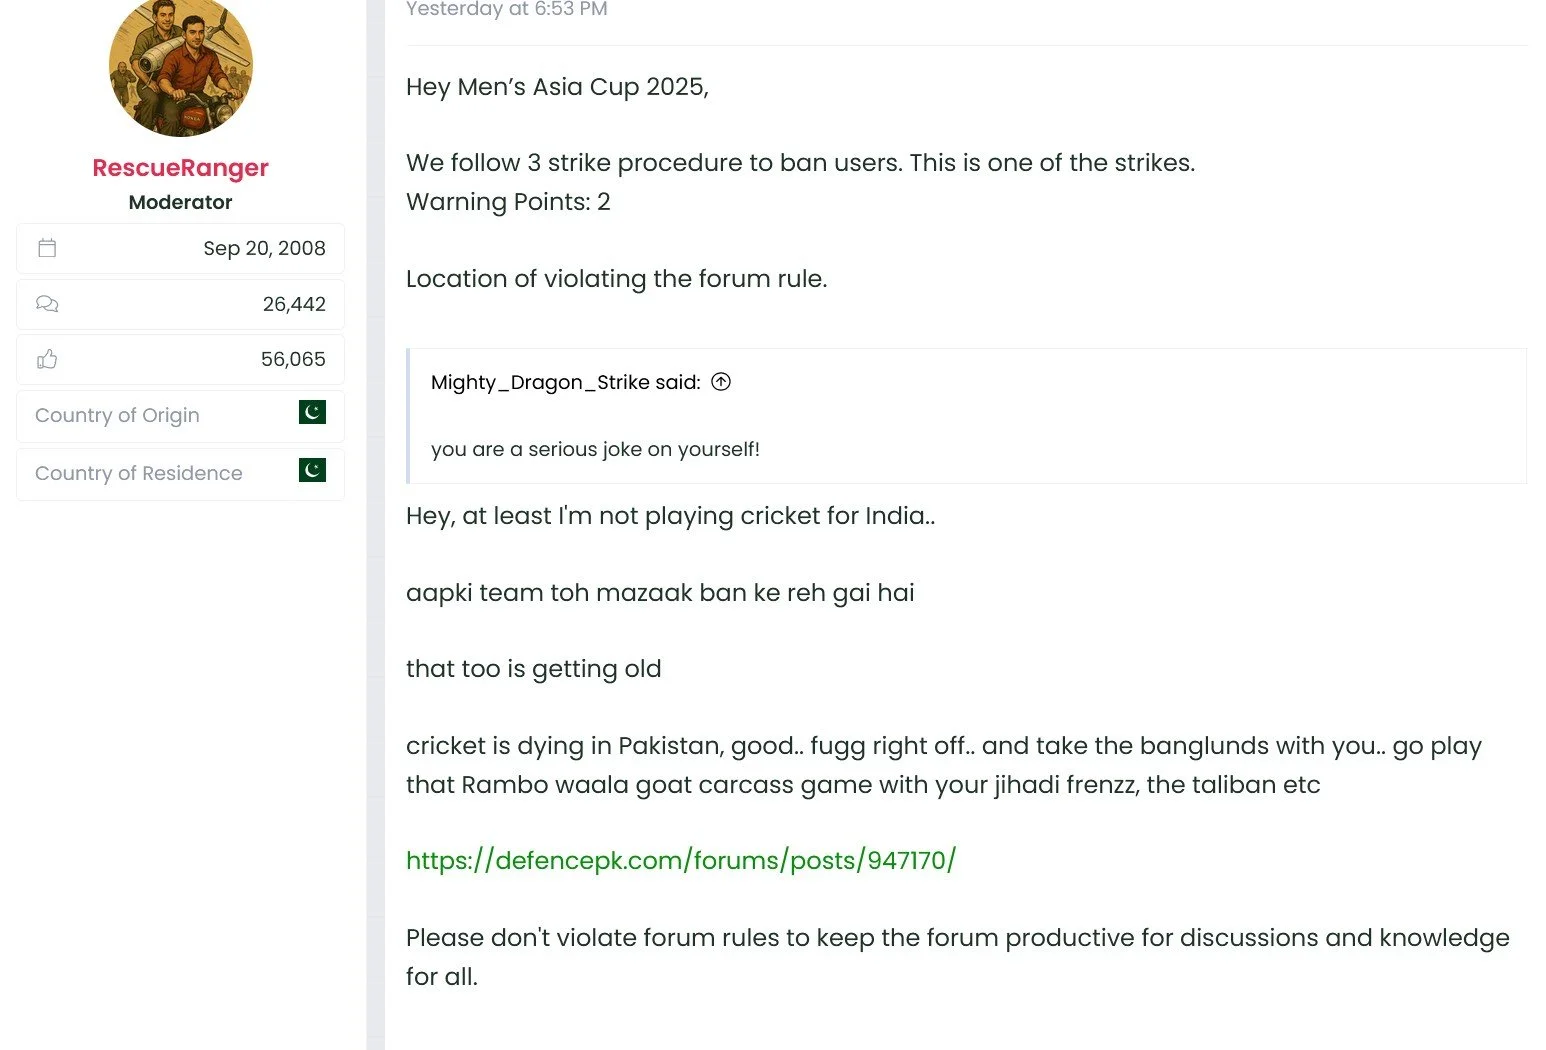Jump to the quoted post via up-arrow icon
The height and width of the screenshot is (1050, 1546).
click(x=721, y=381)
